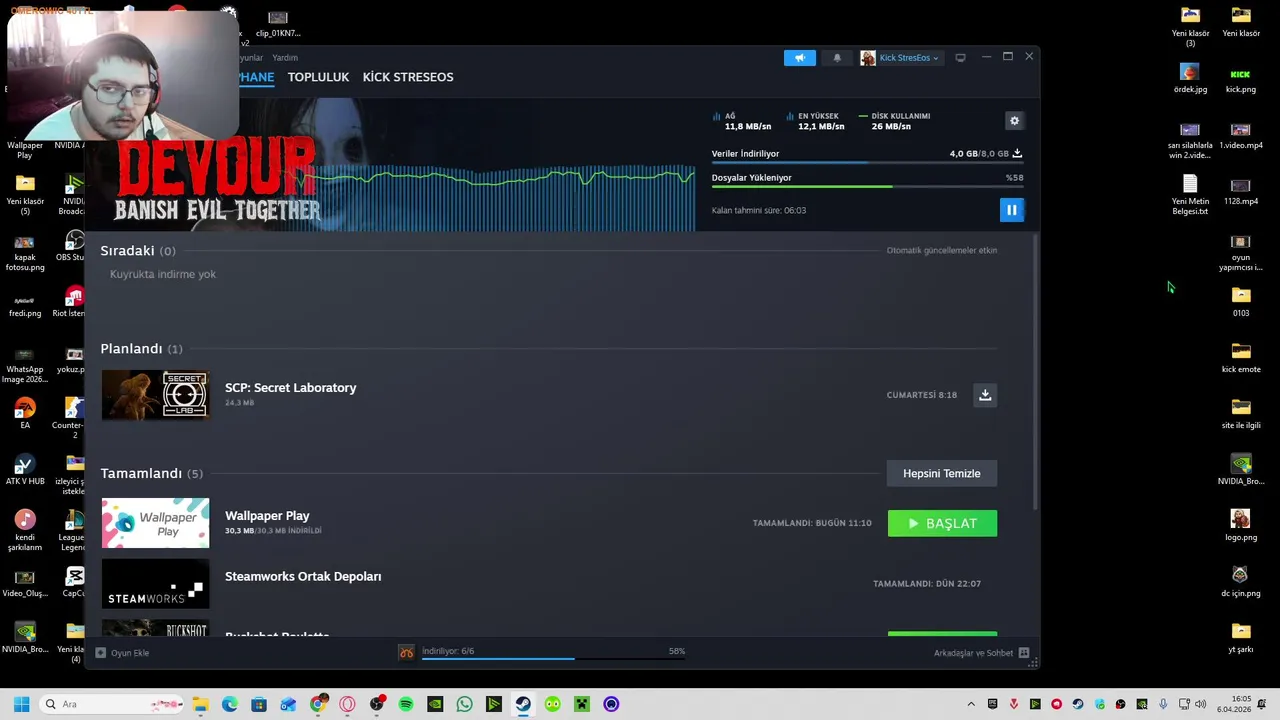Select 1128.mp4 desktop file
This screenshot has width=1280, height=720.
coord(1241,191)
